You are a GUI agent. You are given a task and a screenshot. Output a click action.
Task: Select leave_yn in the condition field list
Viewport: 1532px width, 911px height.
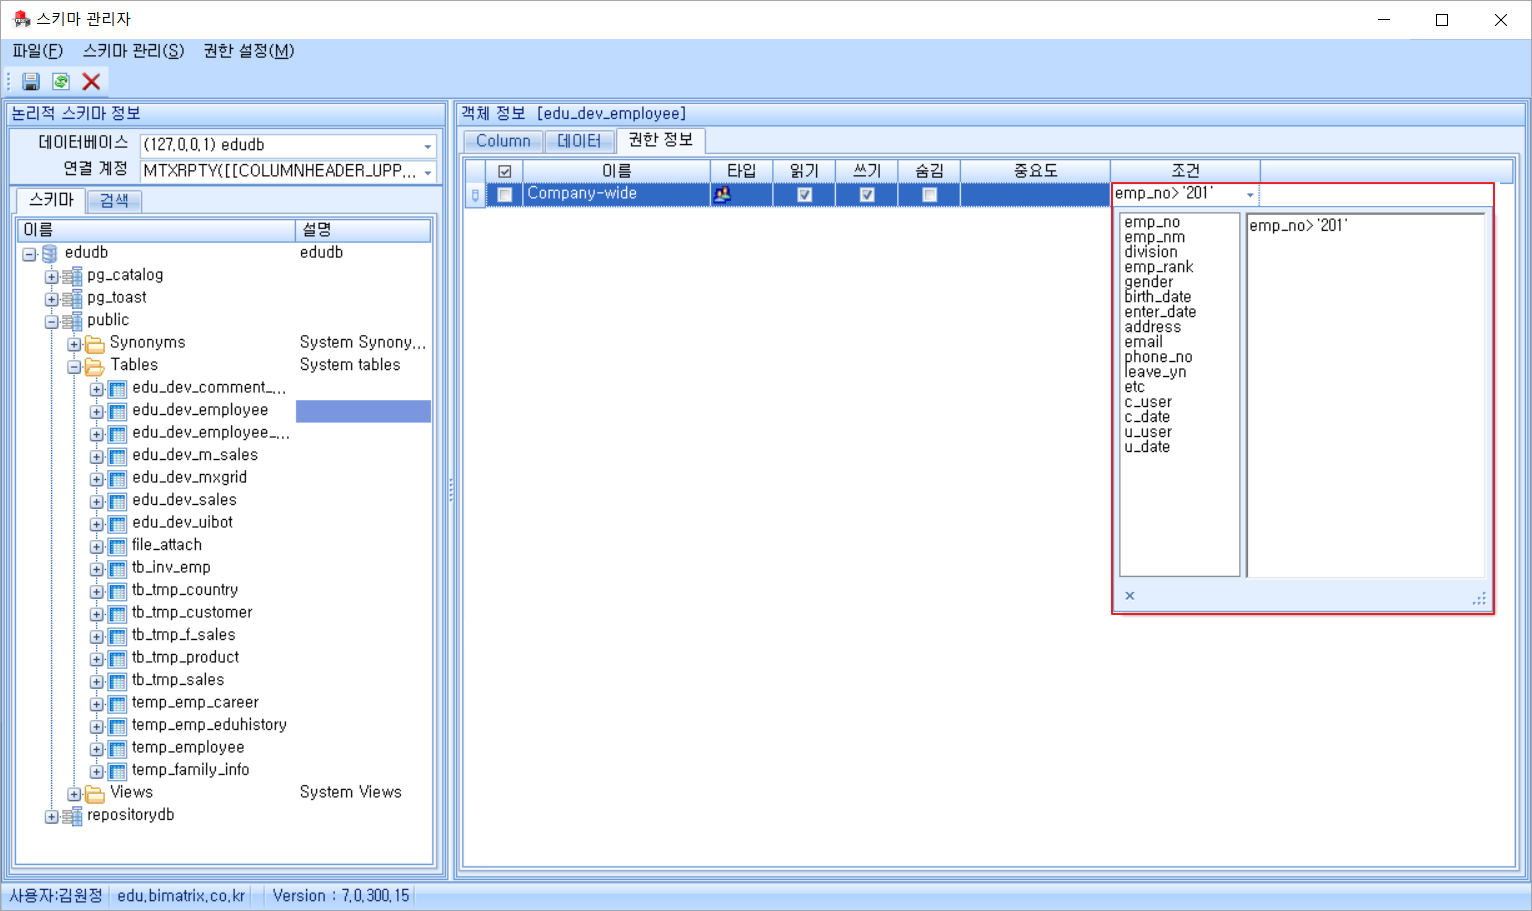coord(1155,372)
